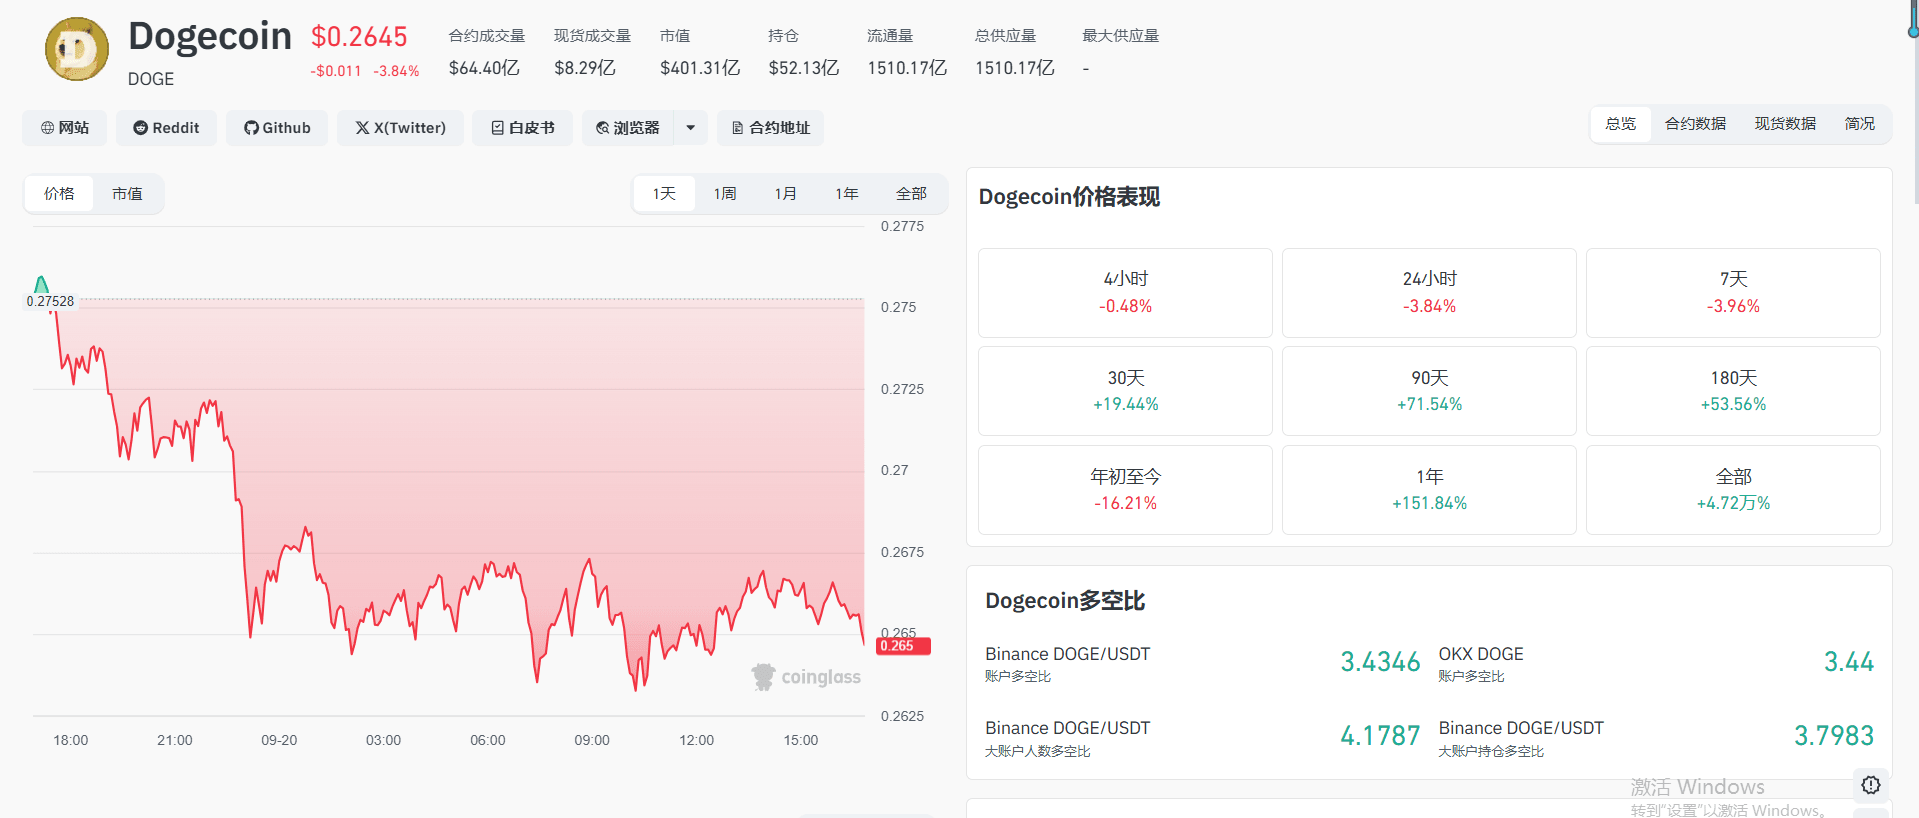Open the 白皮书 whitepaper button
The height and width of the screenshot is (818, 1919).
[x=522, y=128]
